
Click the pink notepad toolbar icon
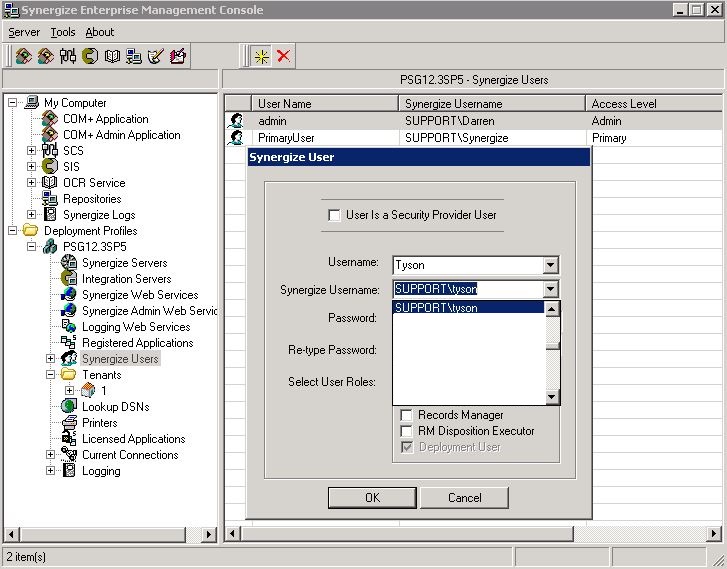(x=178, y=56)
